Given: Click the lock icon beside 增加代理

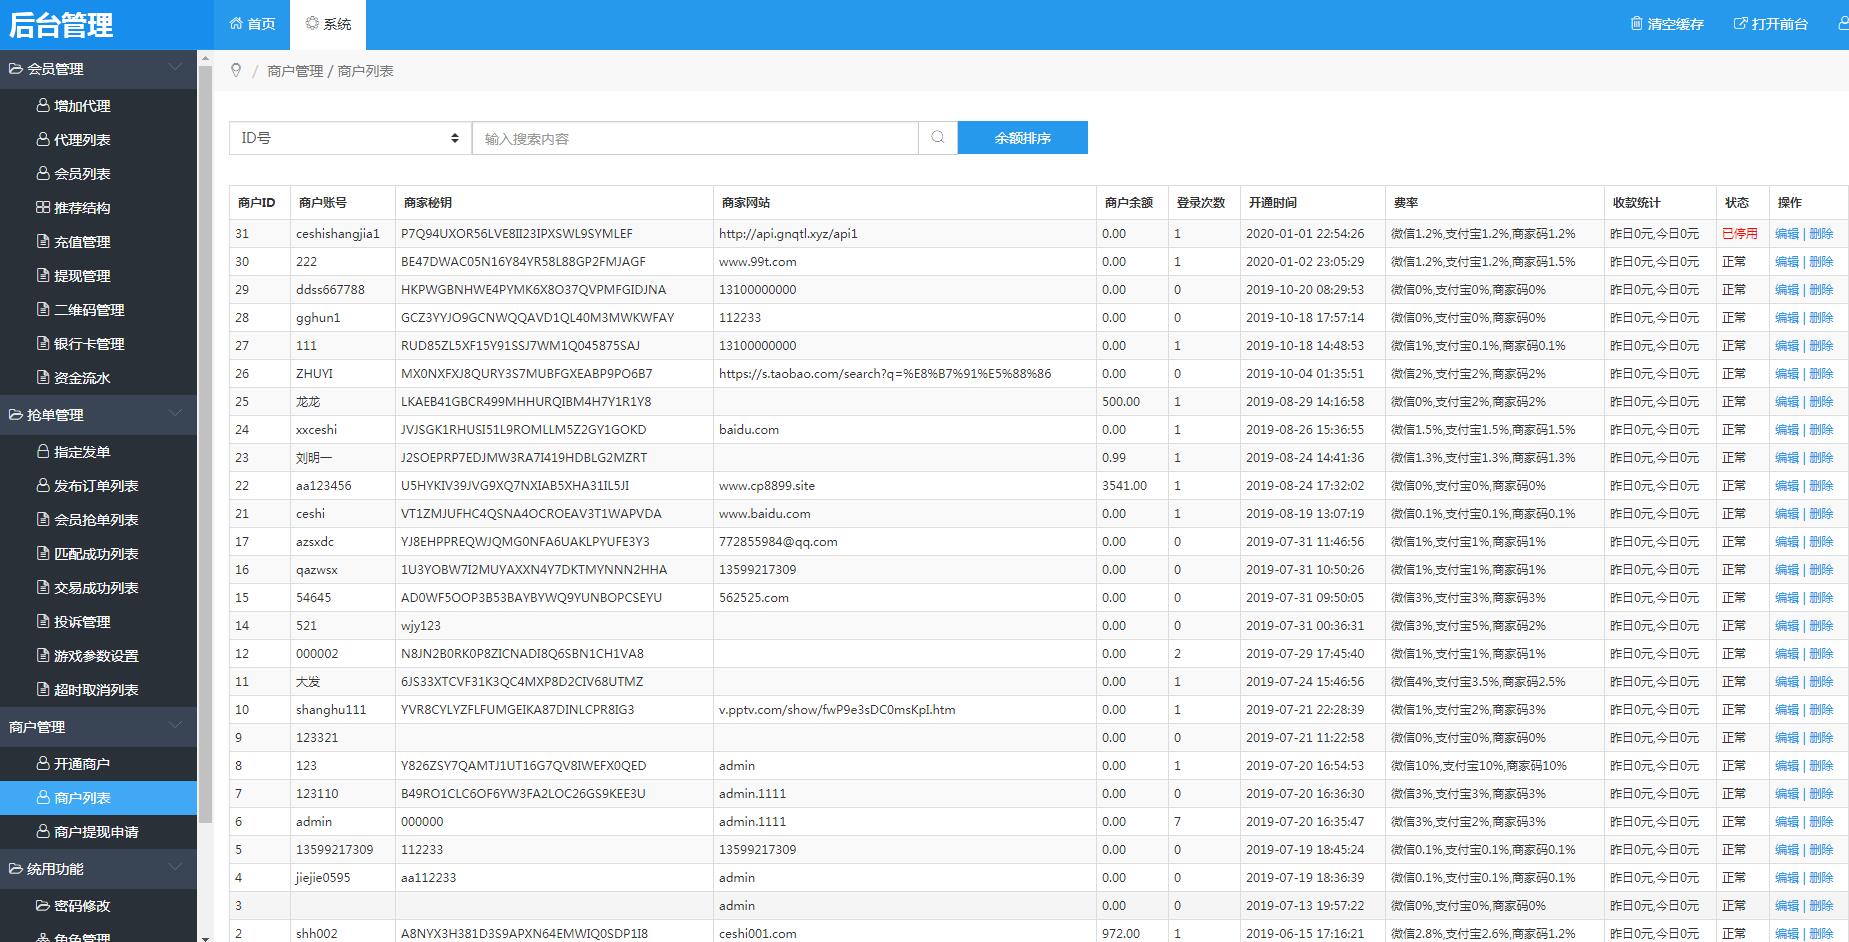Looking at the screenshot, I should click(43, 105).
